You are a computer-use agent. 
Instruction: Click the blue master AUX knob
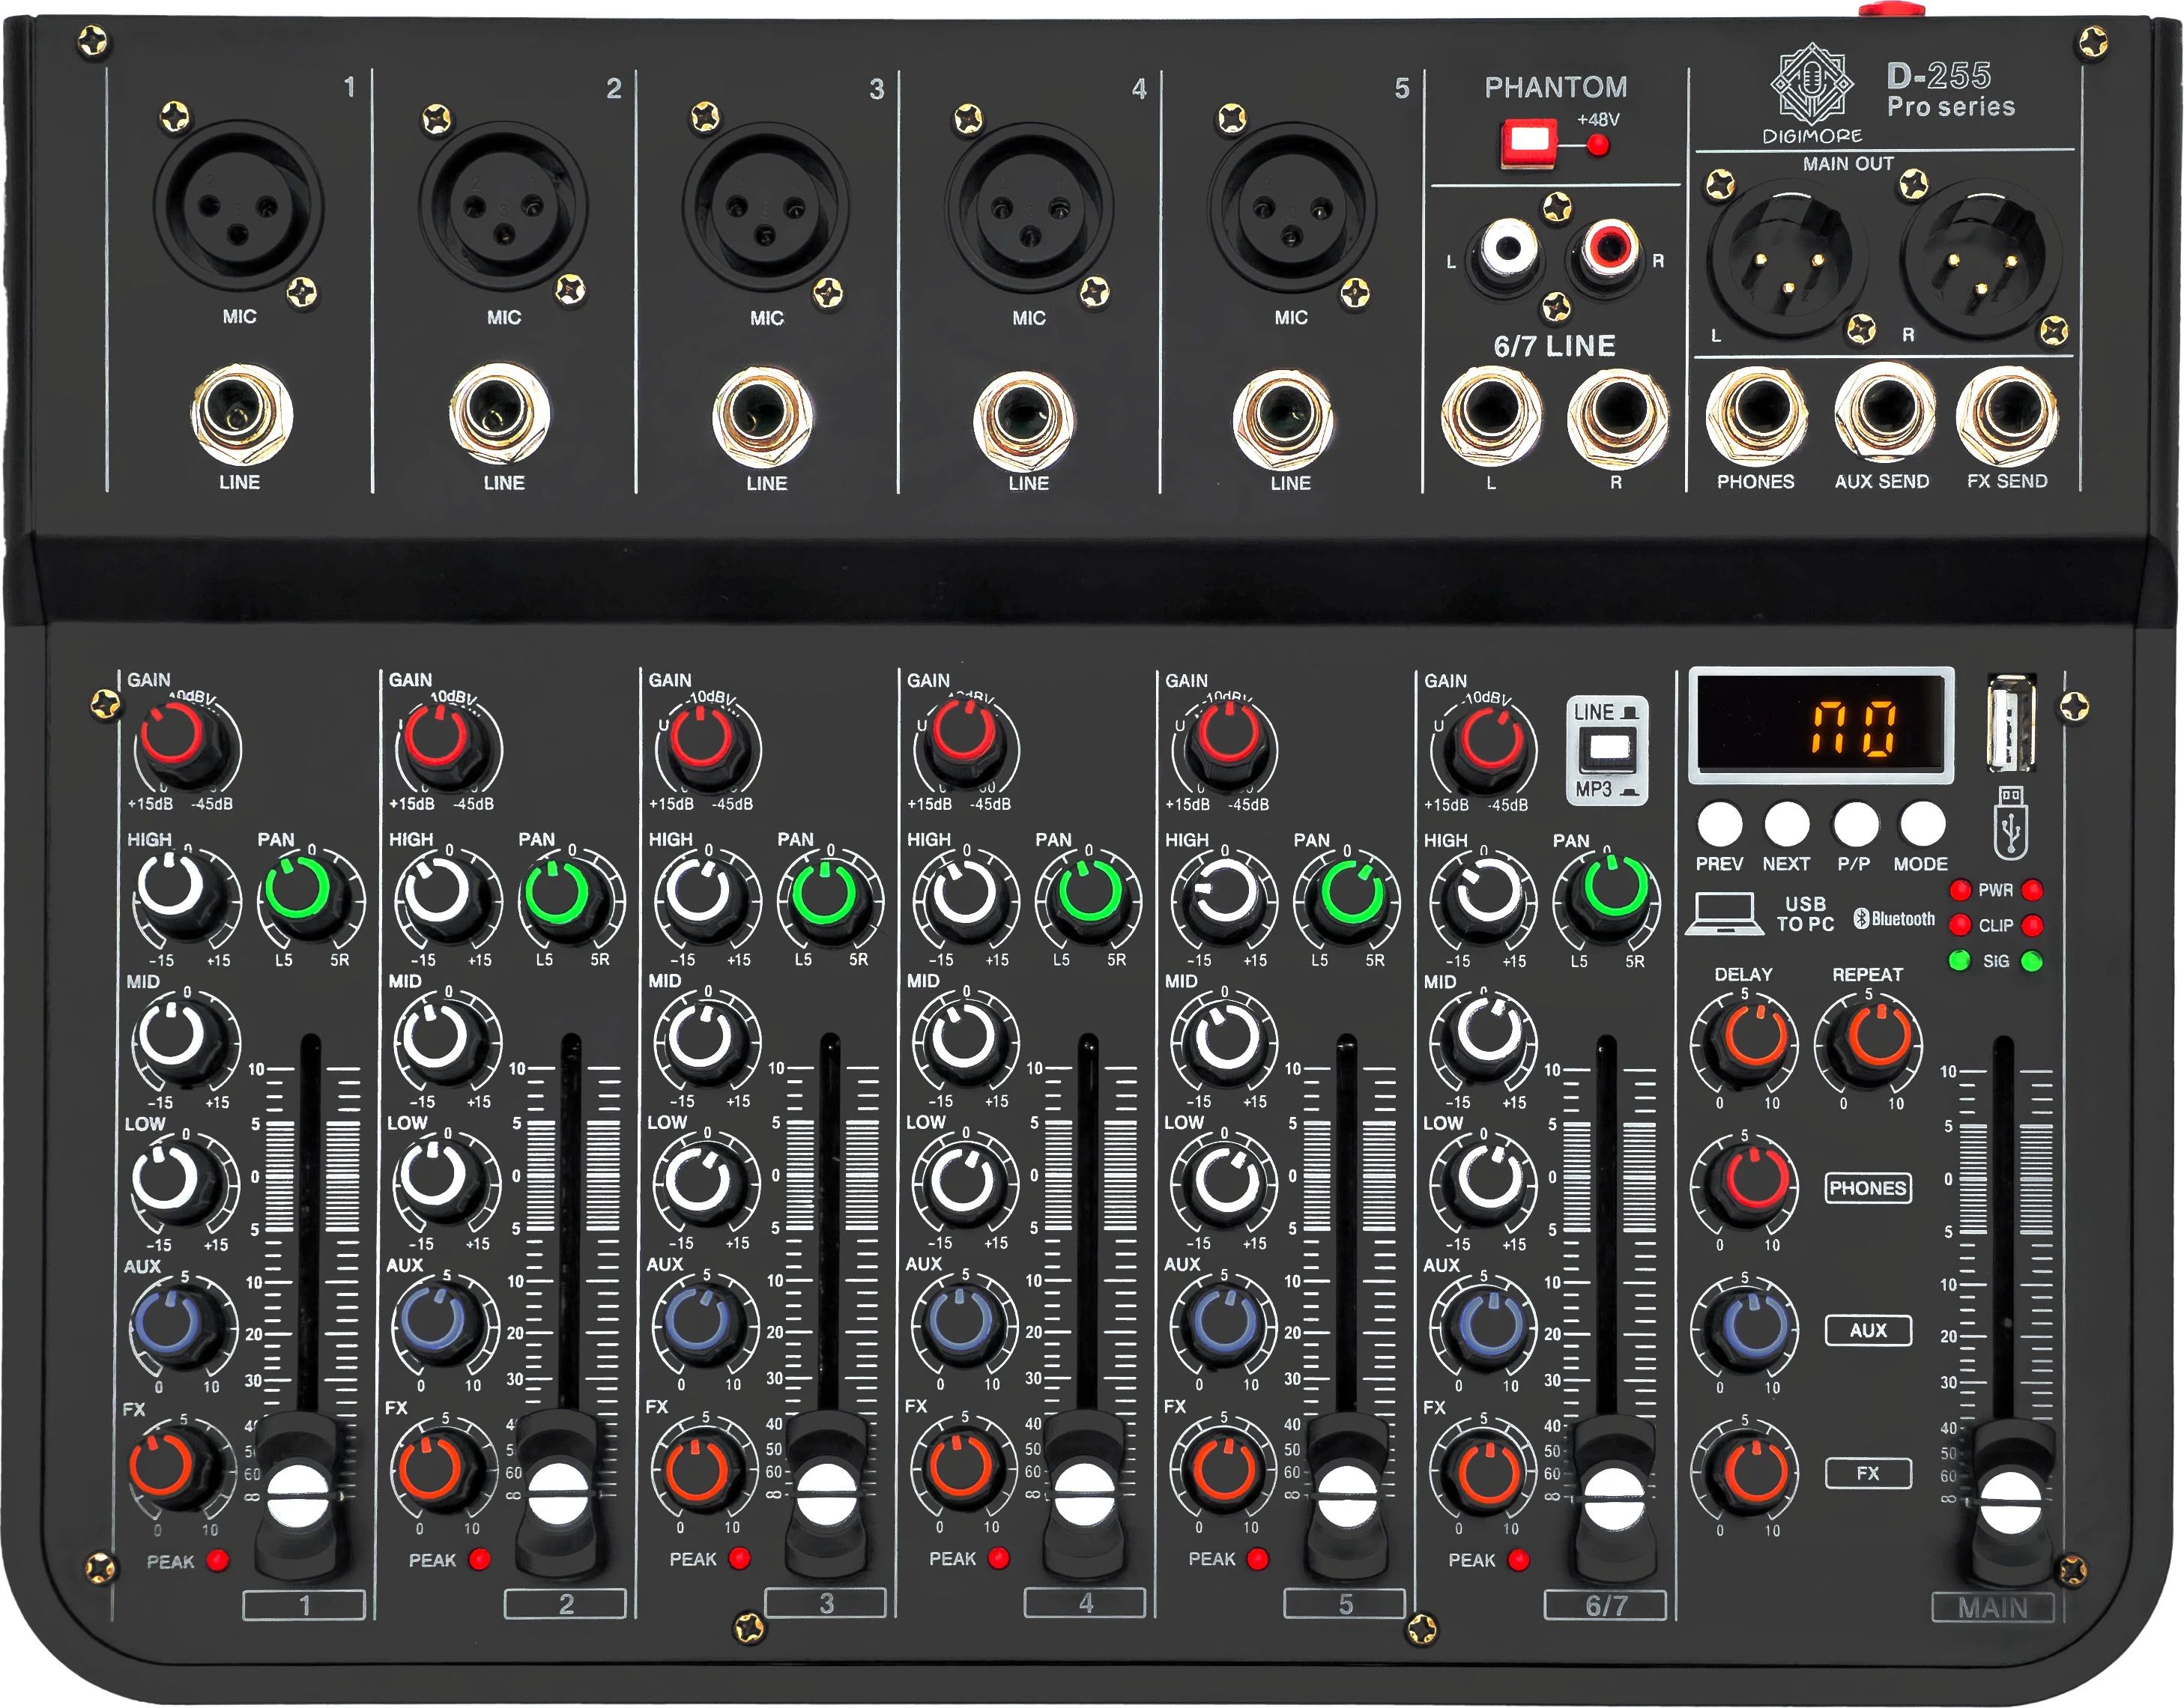pos(1751,1327)
